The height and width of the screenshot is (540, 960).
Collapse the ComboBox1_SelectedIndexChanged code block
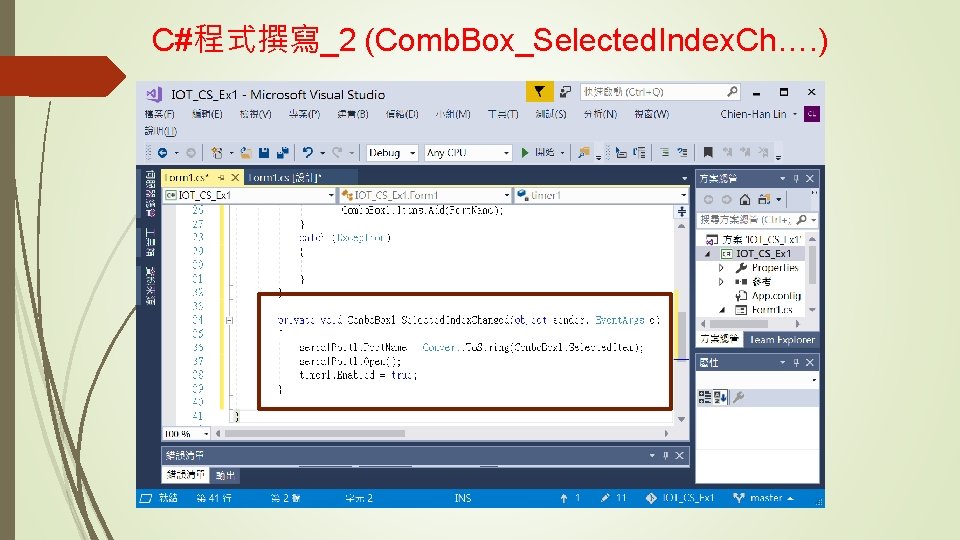[x=230, y=320]
